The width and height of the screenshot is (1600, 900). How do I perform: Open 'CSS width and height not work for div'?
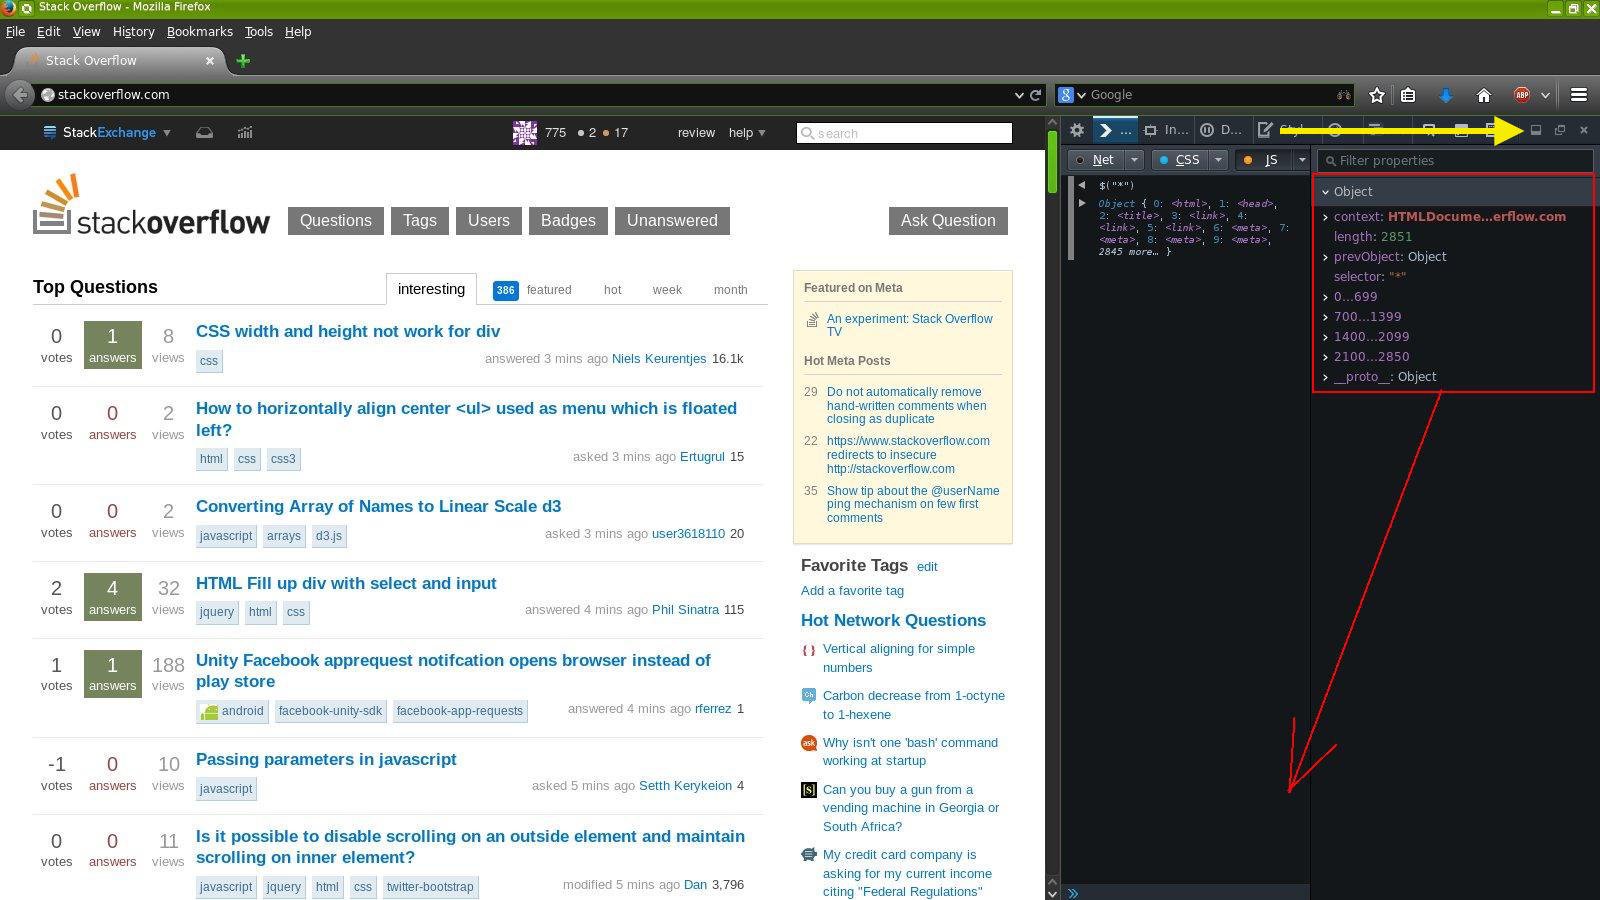click(348, 332)
